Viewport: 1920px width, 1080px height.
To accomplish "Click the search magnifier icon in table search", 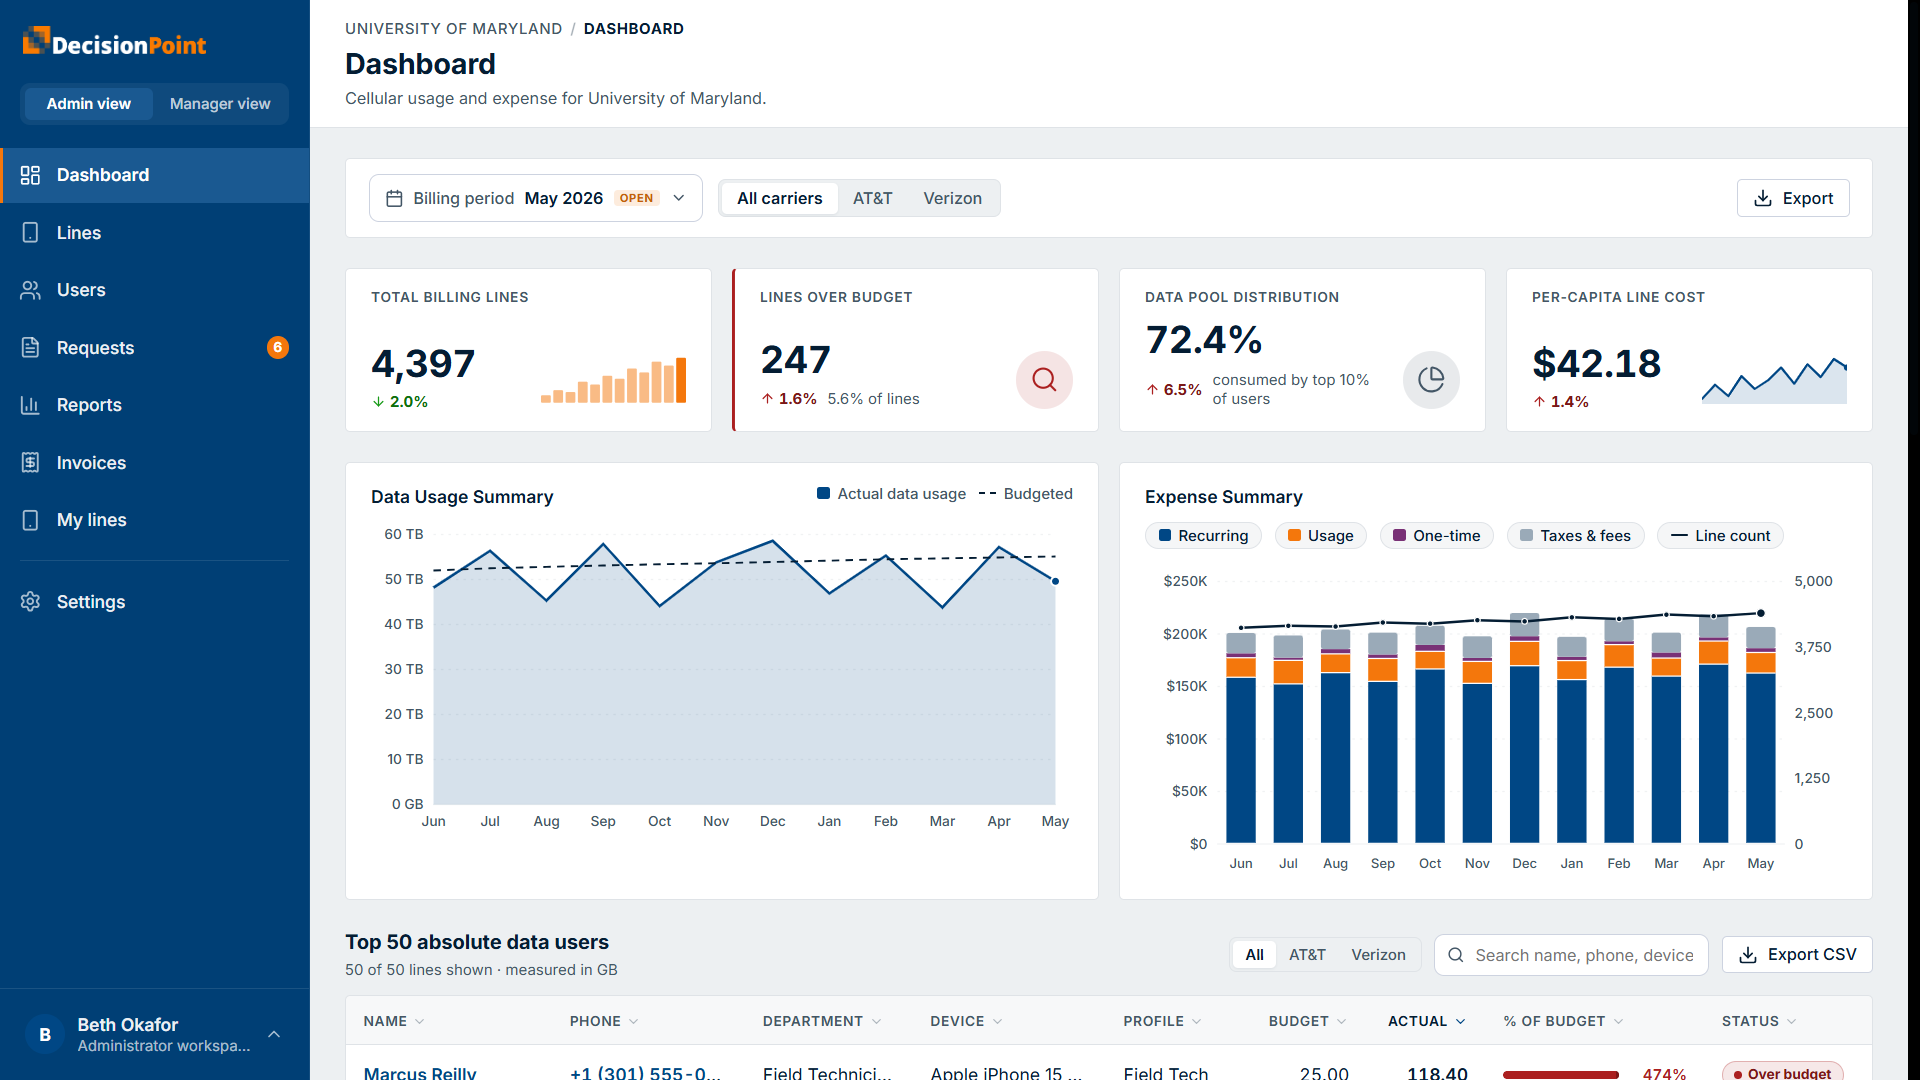I will click(1456, 955).
